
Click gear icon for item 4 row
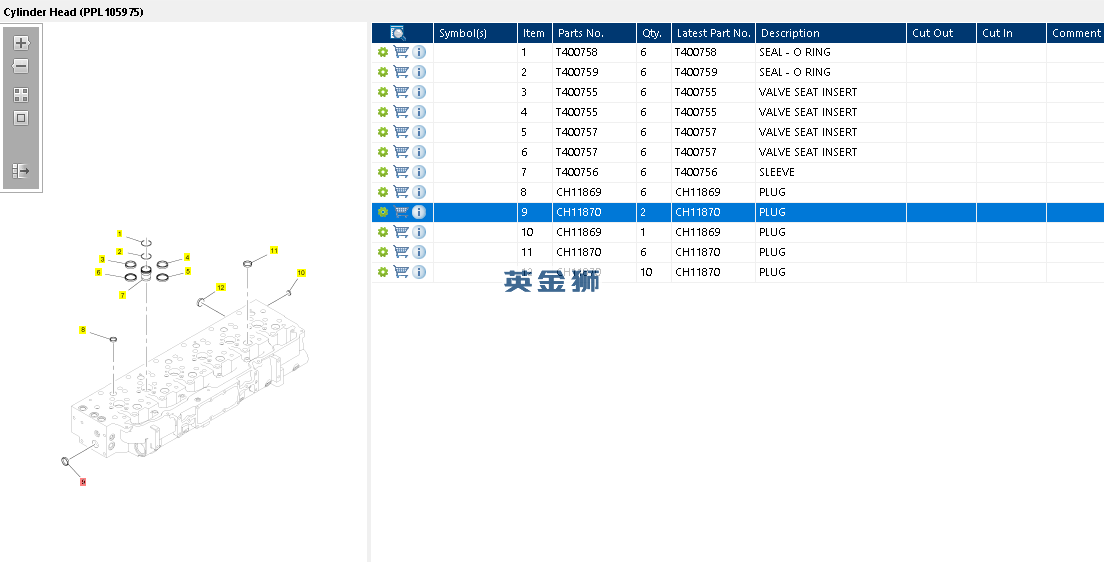[383, 112]
